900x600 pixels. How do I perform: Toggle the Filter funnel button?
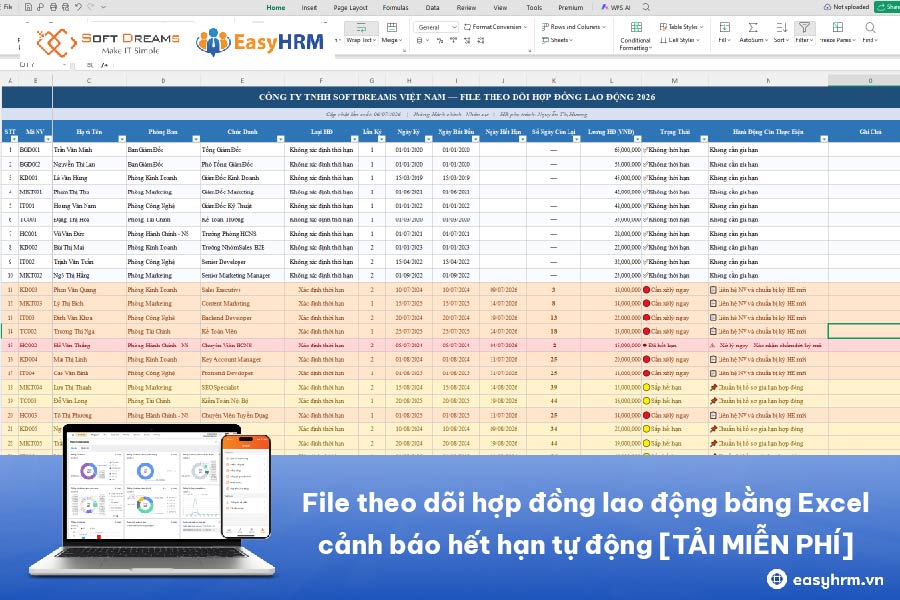click(x=804, y=32)
